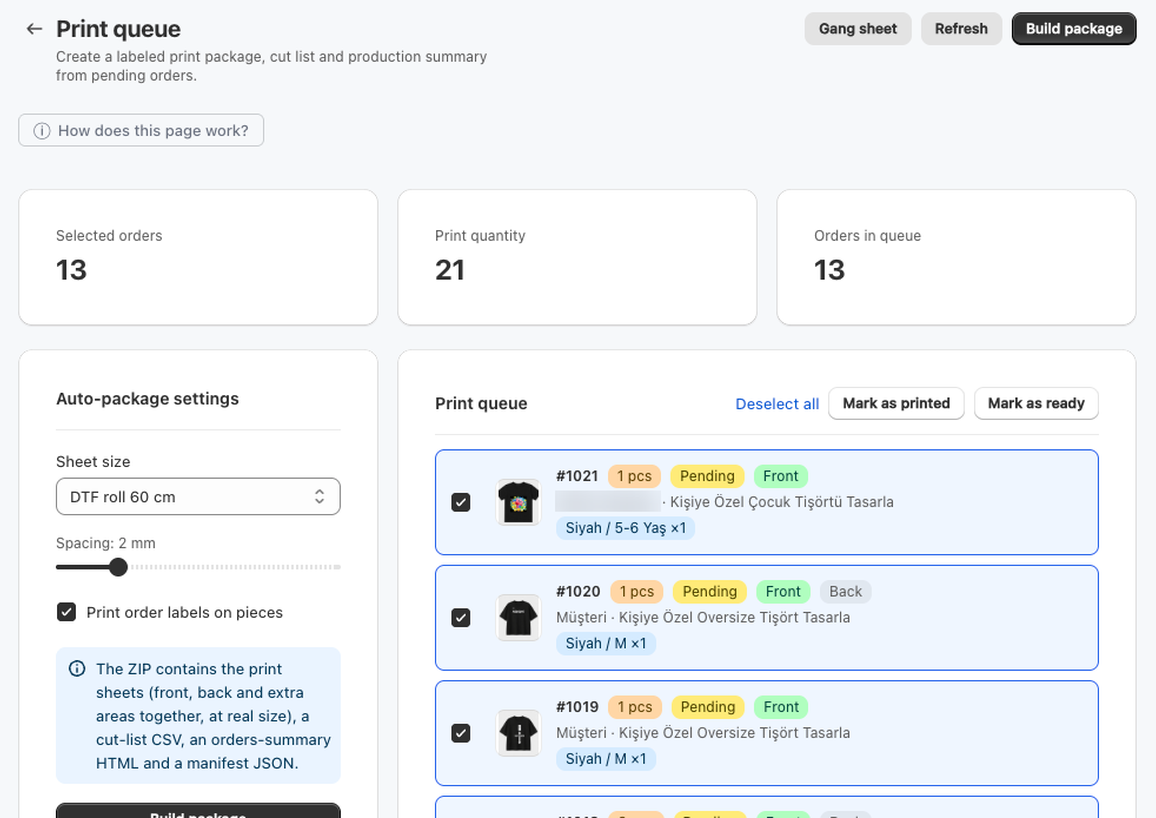
Task: Click top Build package button
Action: point(1073,29)
